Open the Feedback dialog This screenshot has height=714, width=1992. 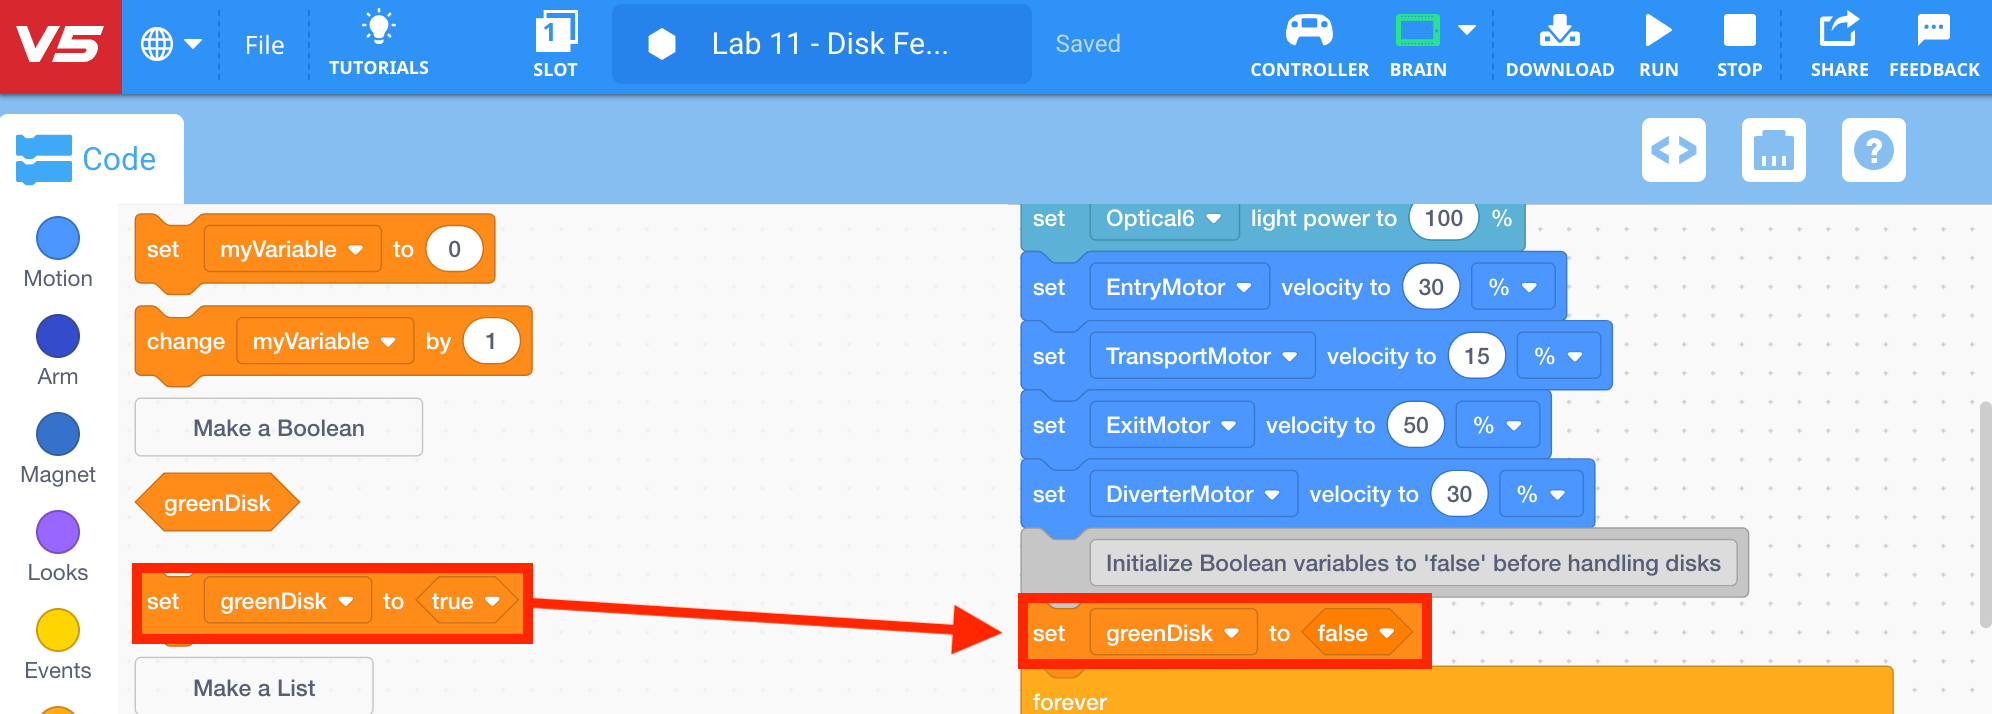(1934, 44)
